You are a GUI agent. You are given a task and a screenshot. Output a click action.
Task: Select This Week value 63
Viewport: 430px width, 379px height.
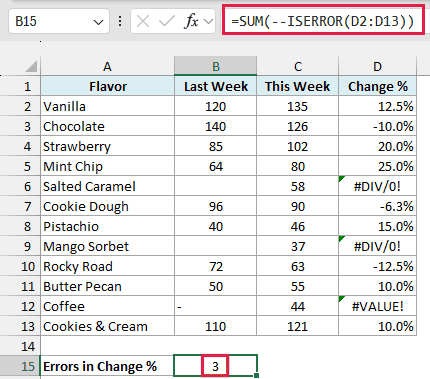tap(298, 266)
